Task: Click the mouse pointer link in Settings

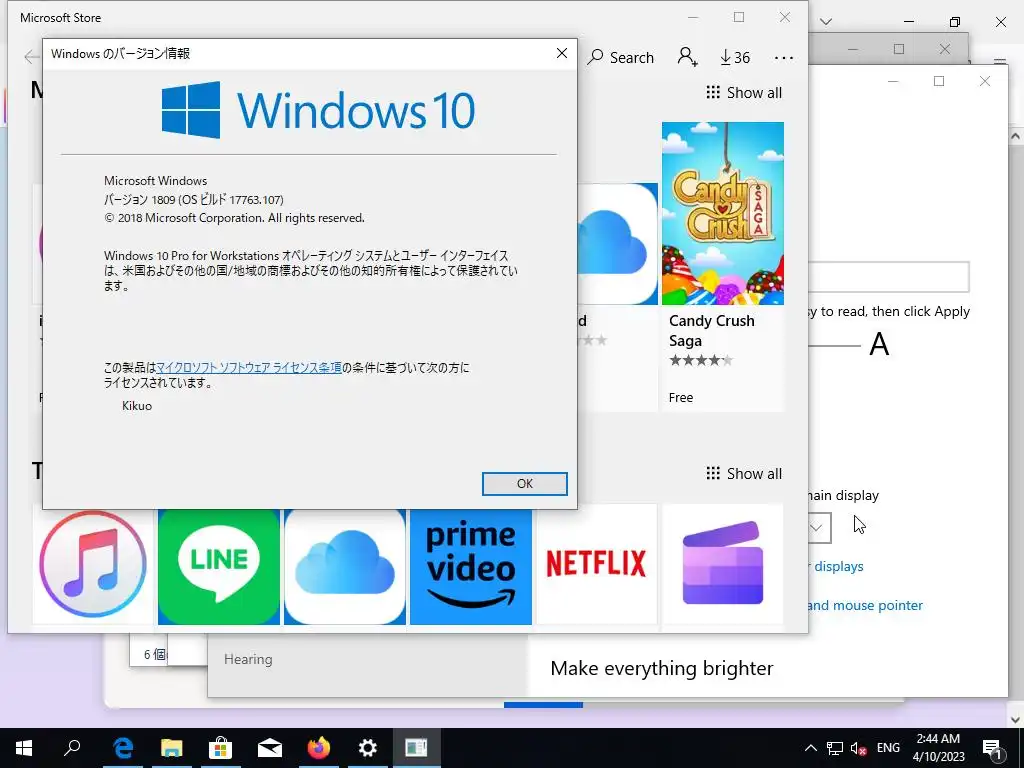Action: (865, 605)
